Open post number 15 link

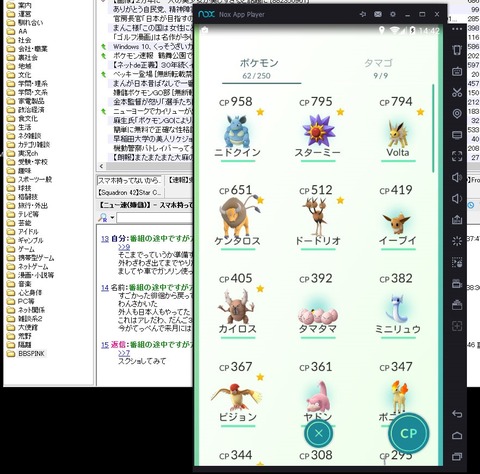[x=105, y=345]
